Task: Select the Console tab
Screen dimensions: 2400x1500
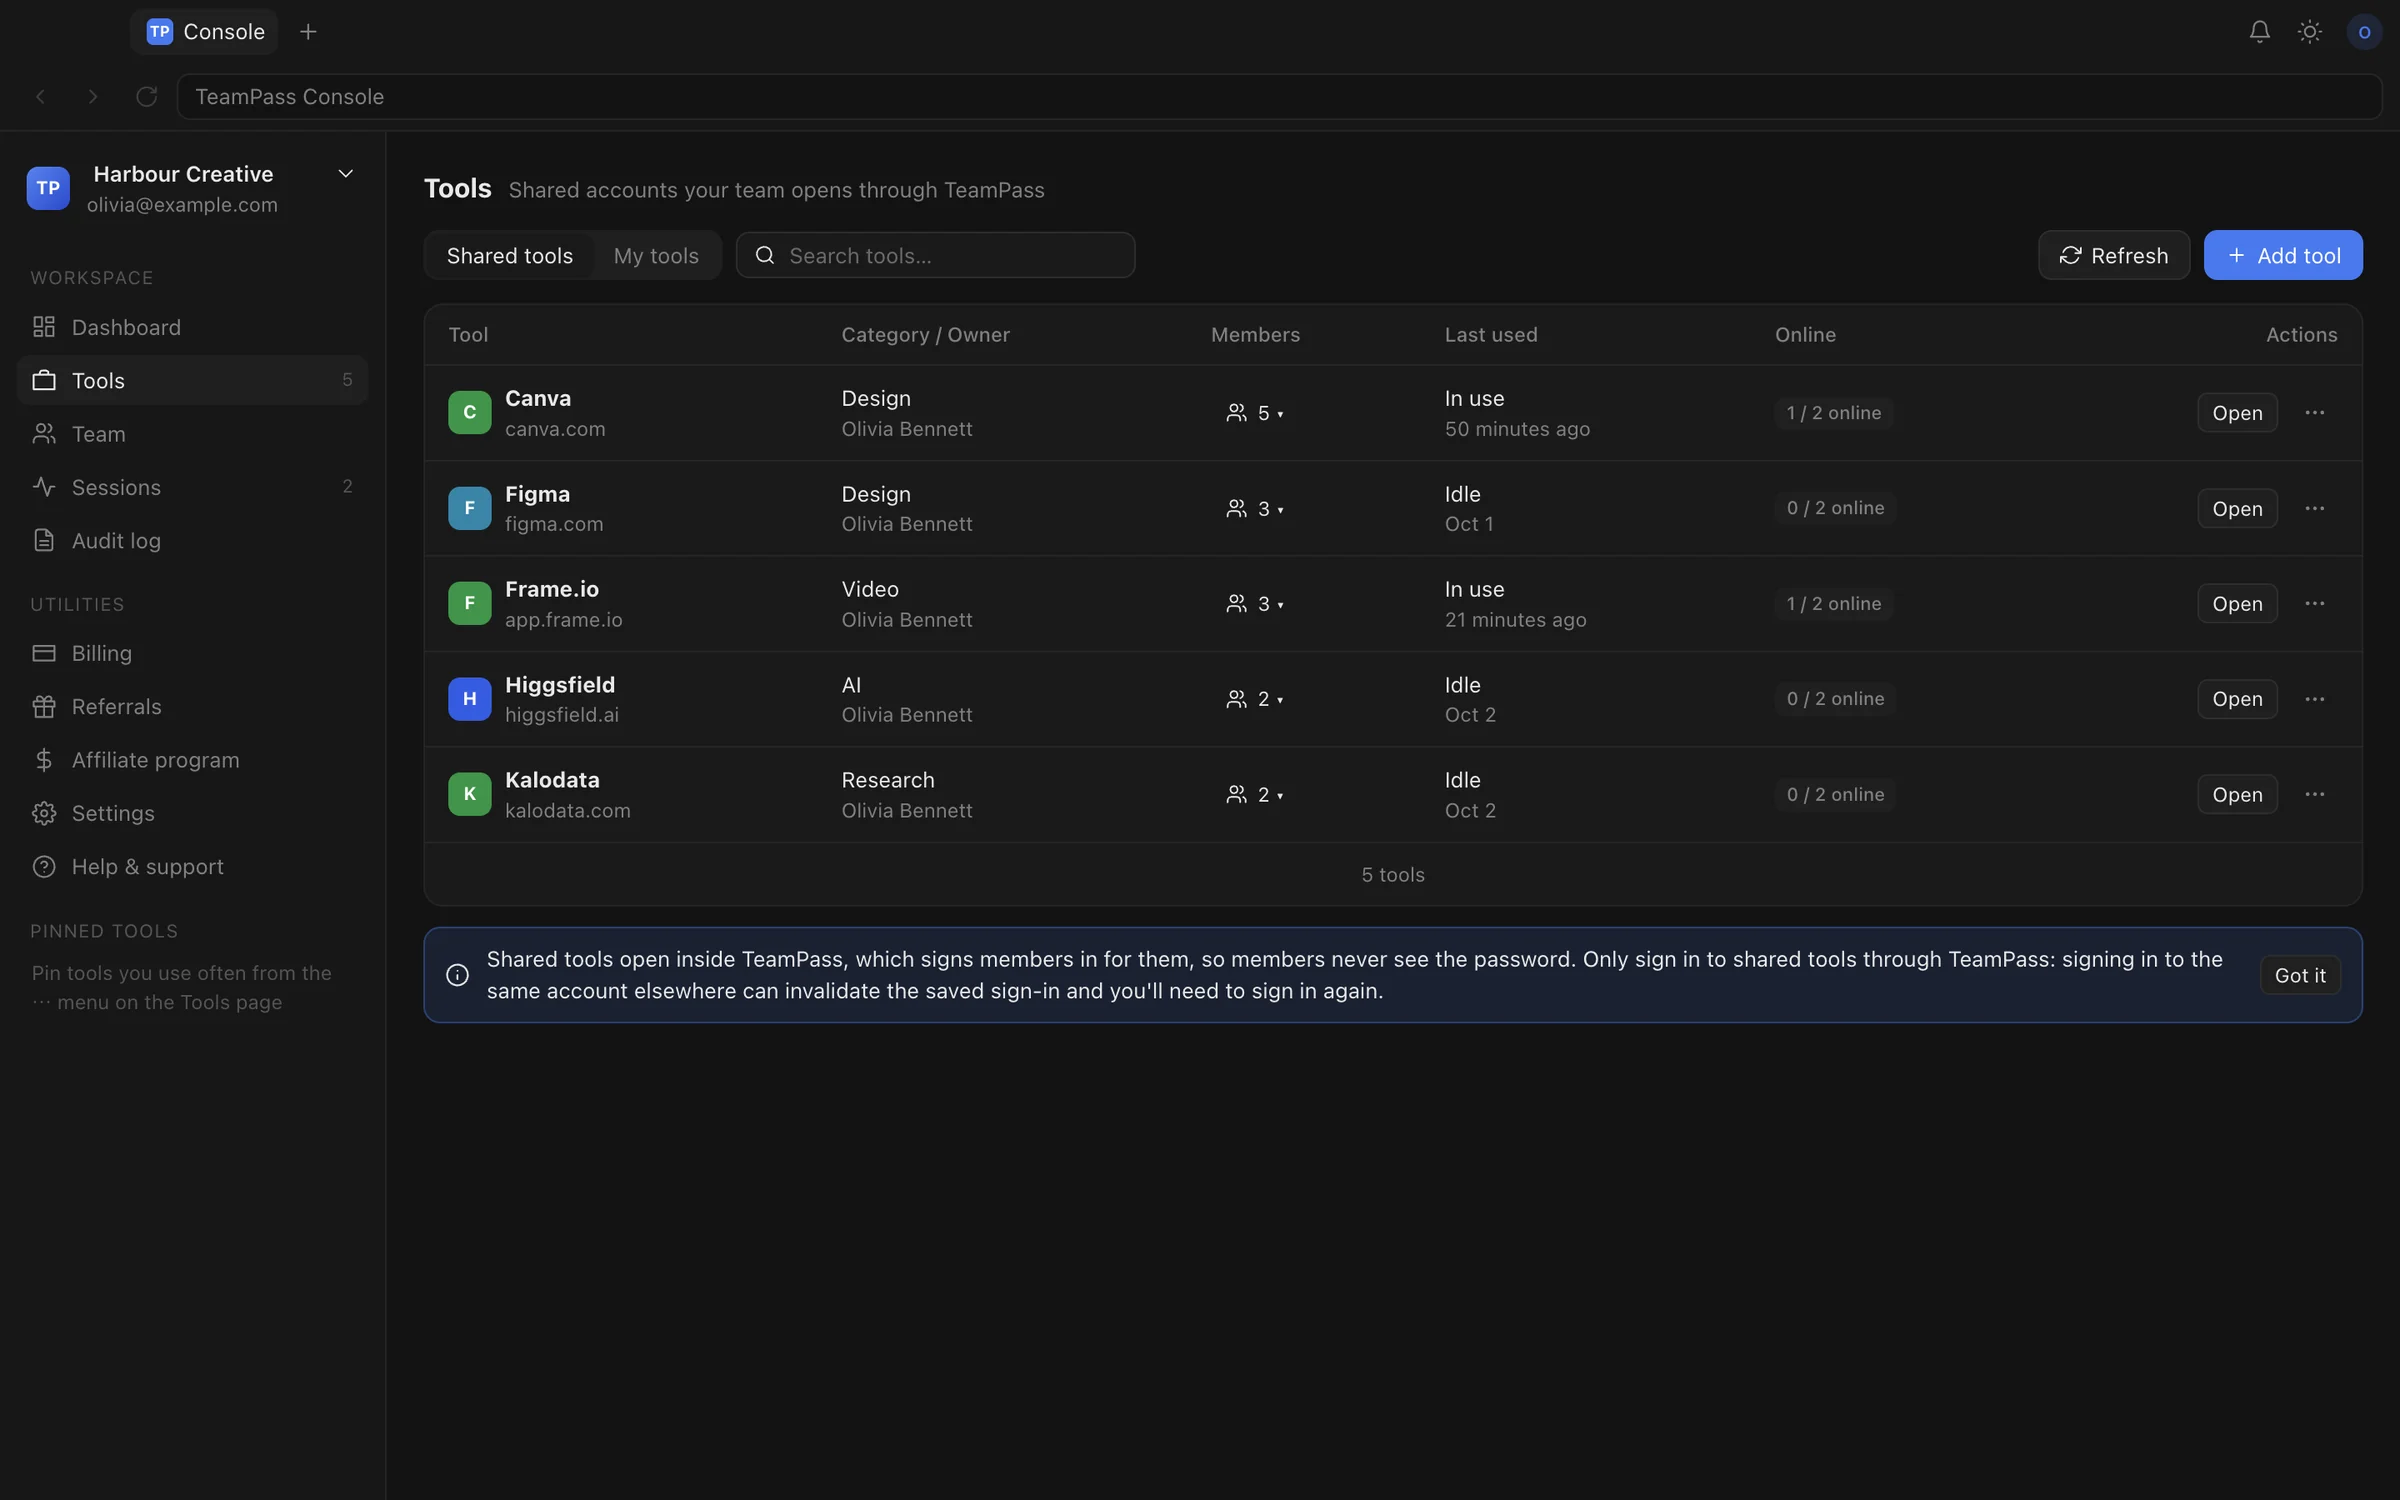Action: [x=205, y=32]
